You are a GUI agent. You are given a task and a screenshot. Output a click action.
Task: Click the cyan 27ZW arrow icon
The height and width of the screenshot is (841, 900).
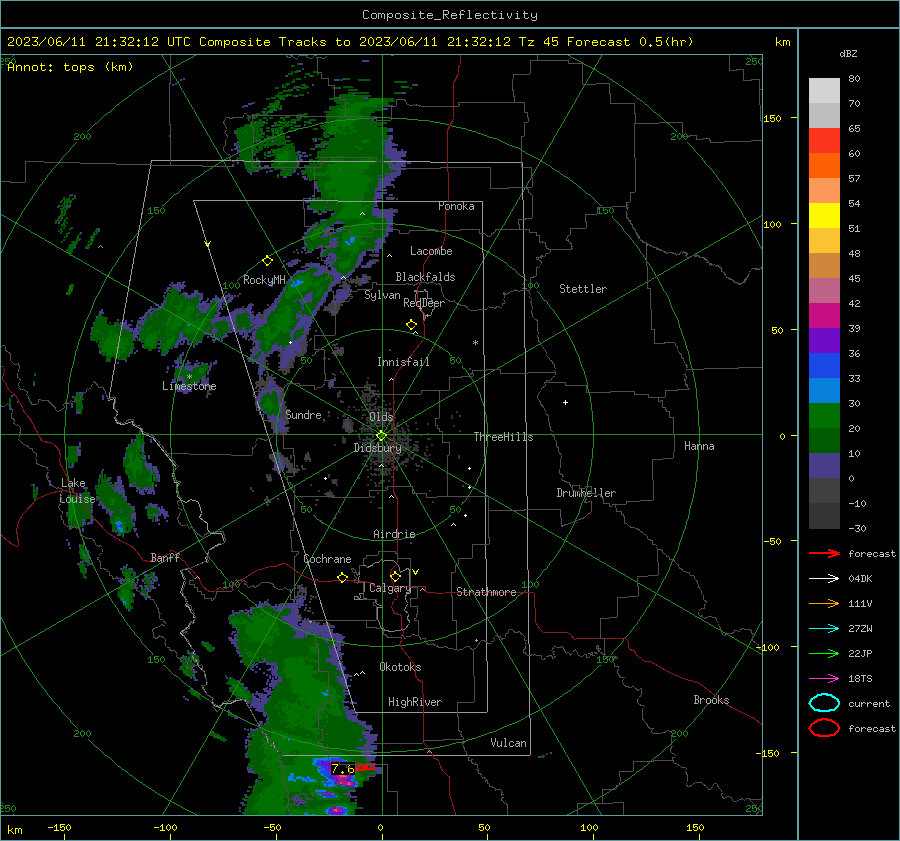pyautogui.click(x=824, y=629)
